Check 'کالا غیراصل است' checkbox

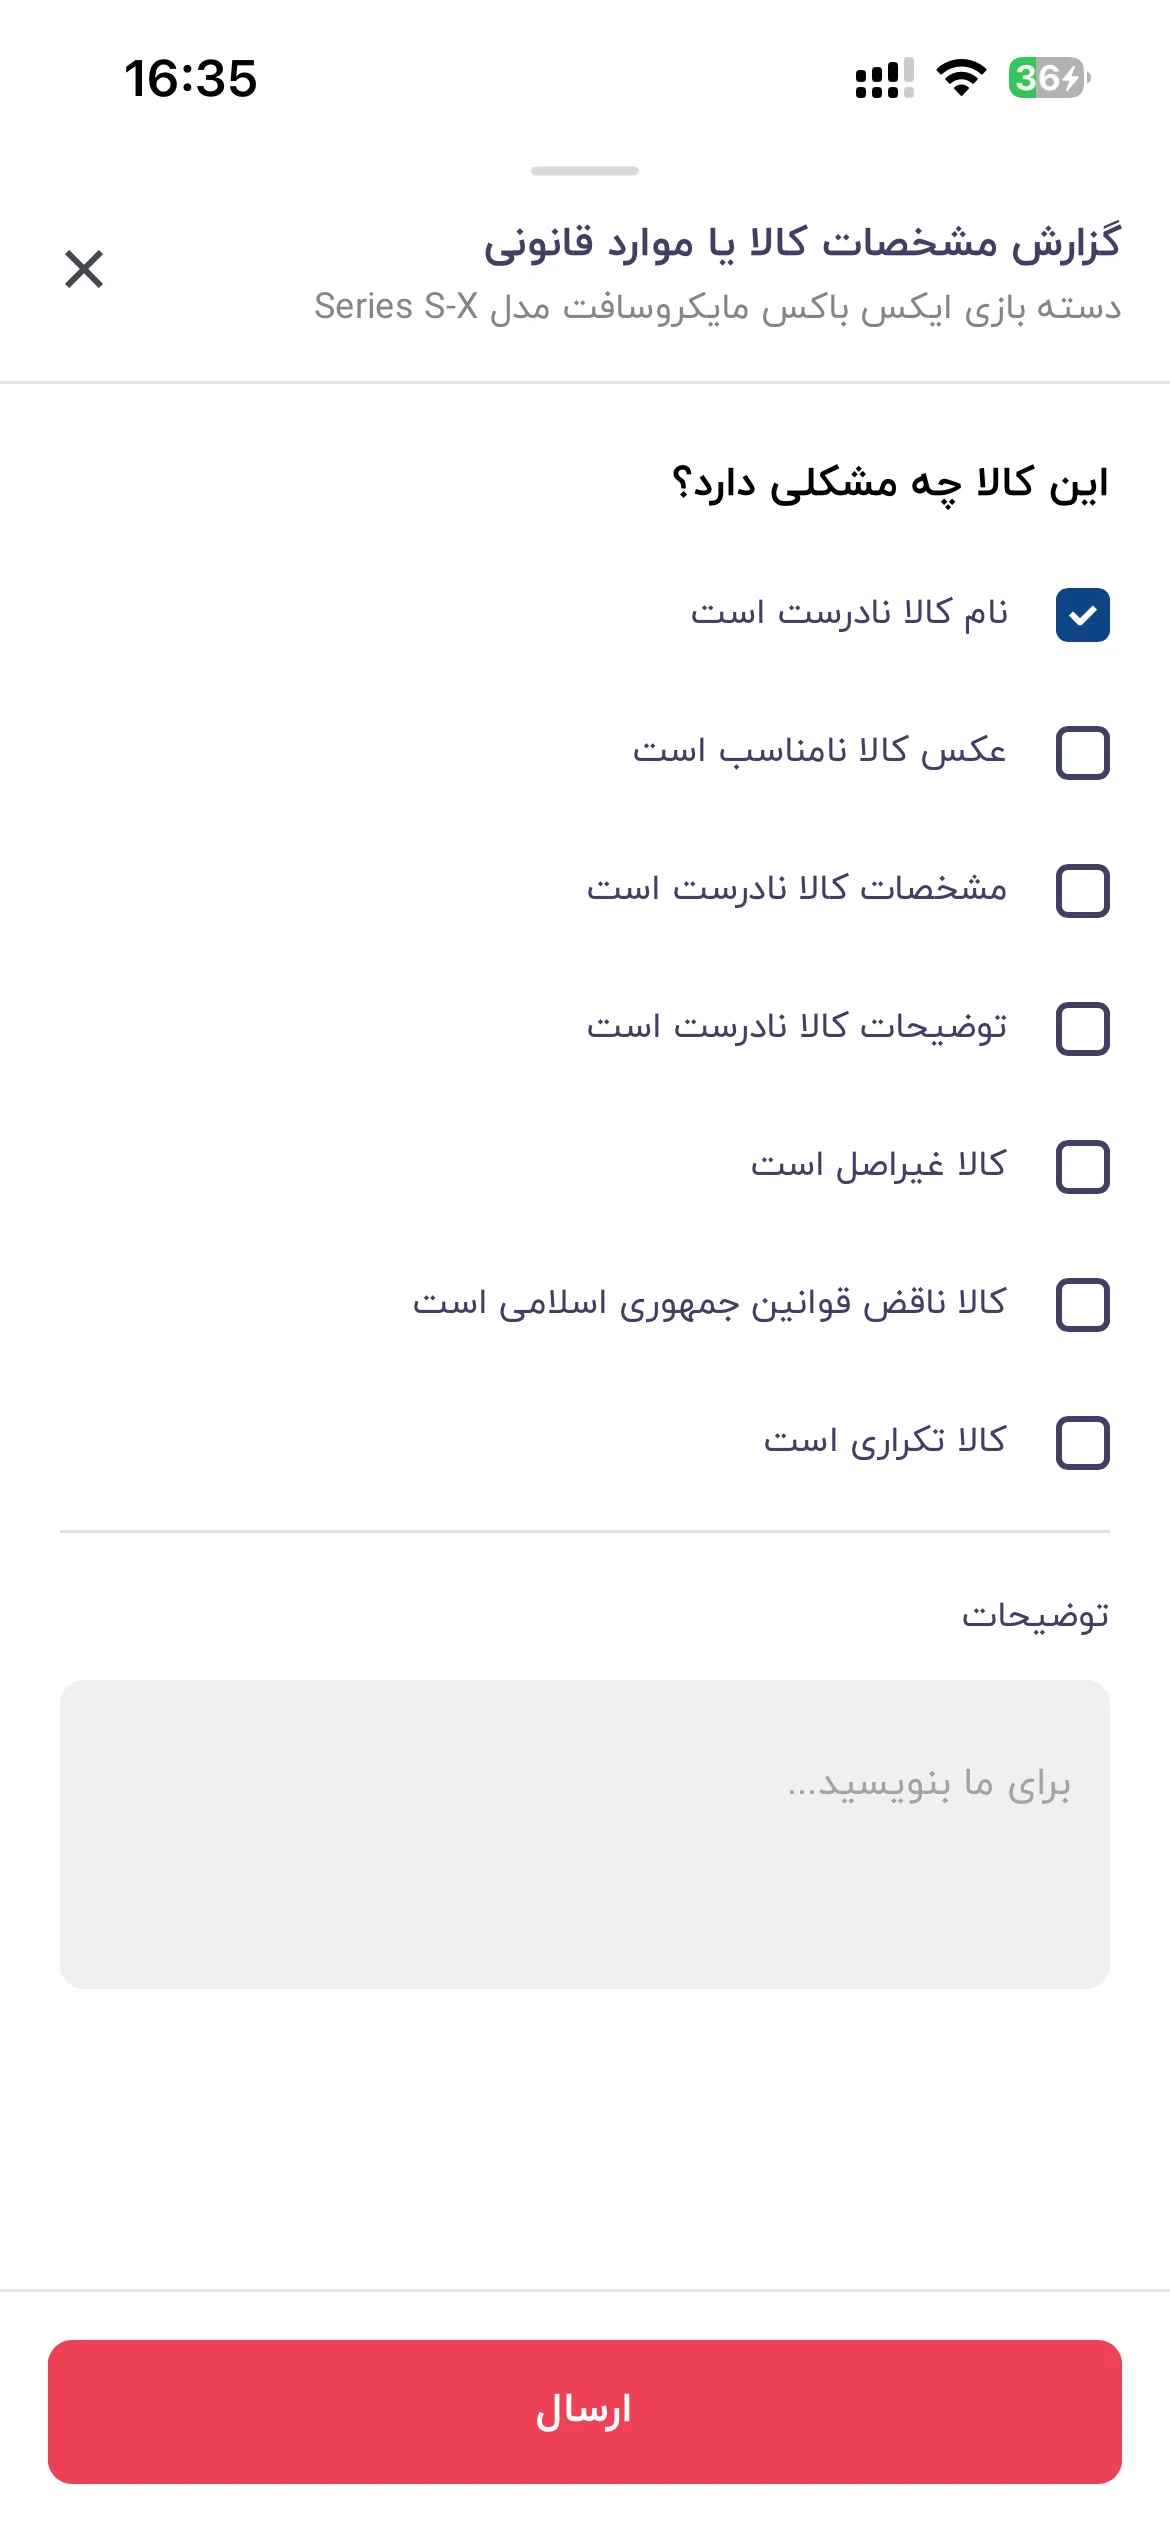(1083, 1167)
